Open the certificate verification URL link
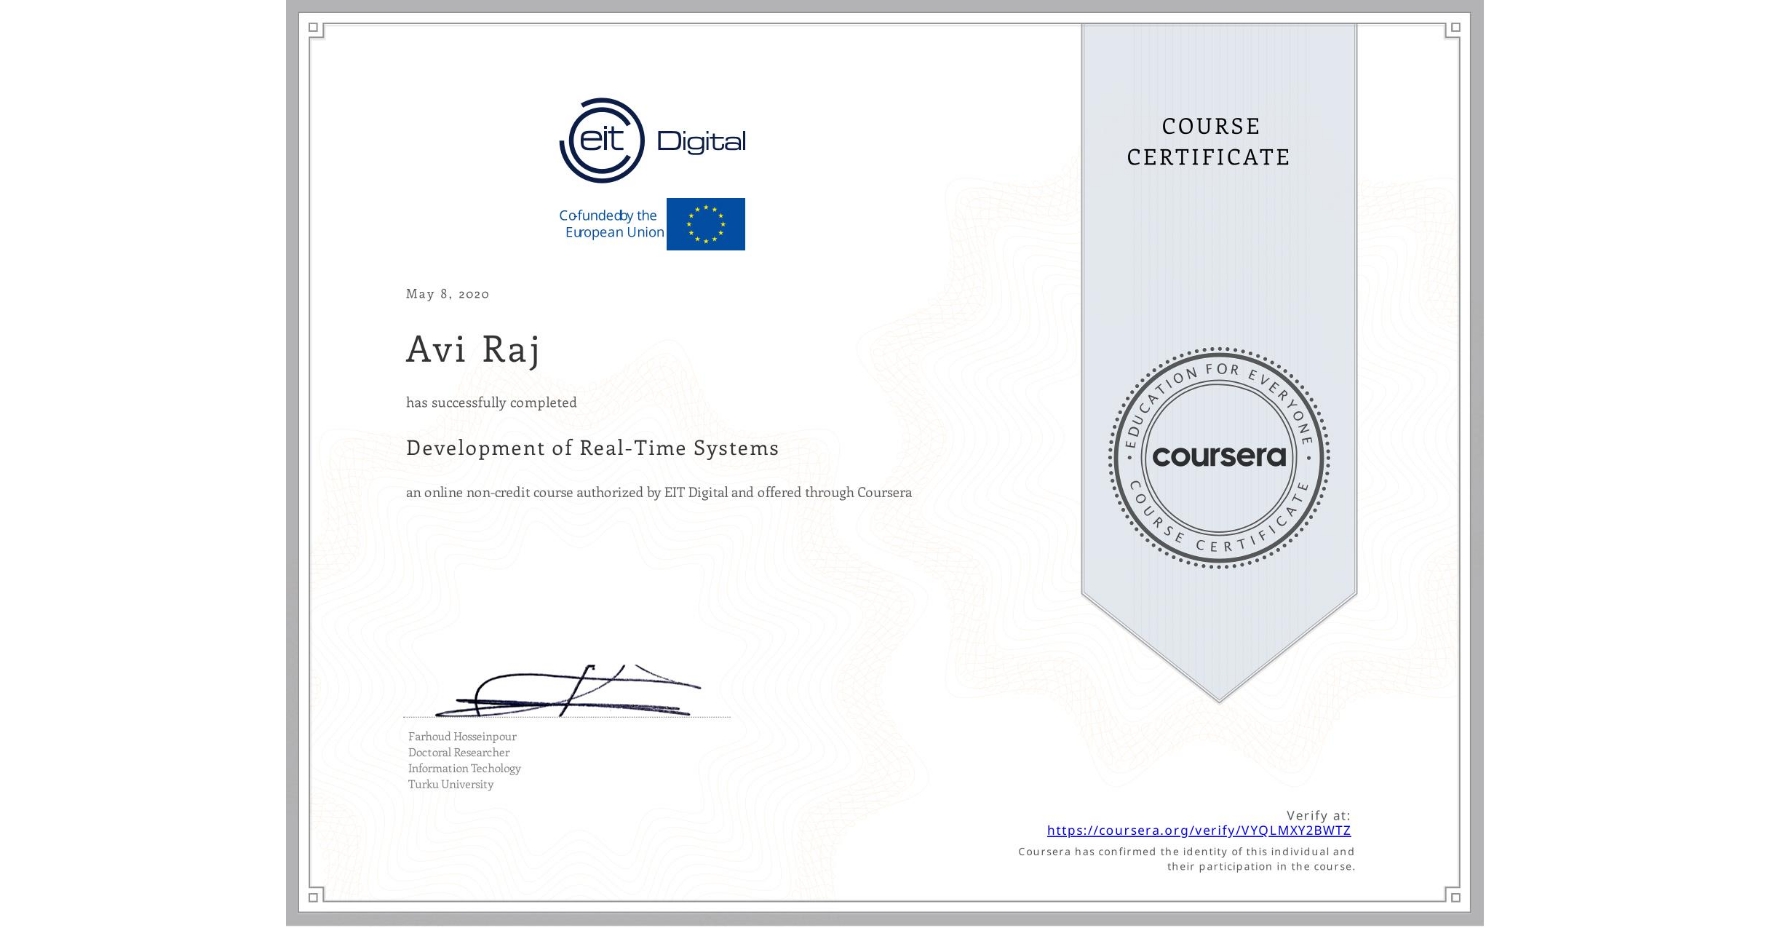The image size is (1772, 928). point(1198,831)
